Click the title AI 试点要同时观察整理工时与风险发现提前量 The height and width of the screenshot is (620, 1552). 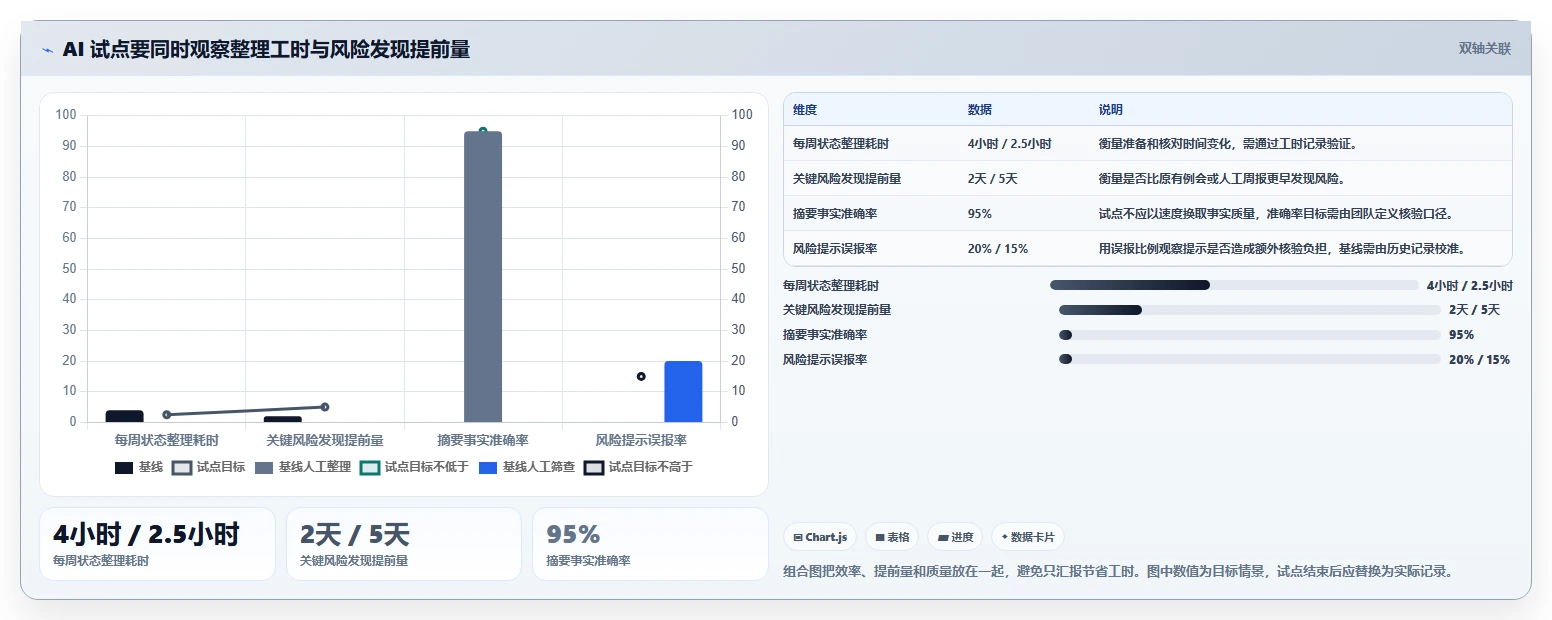pos(266,50)
